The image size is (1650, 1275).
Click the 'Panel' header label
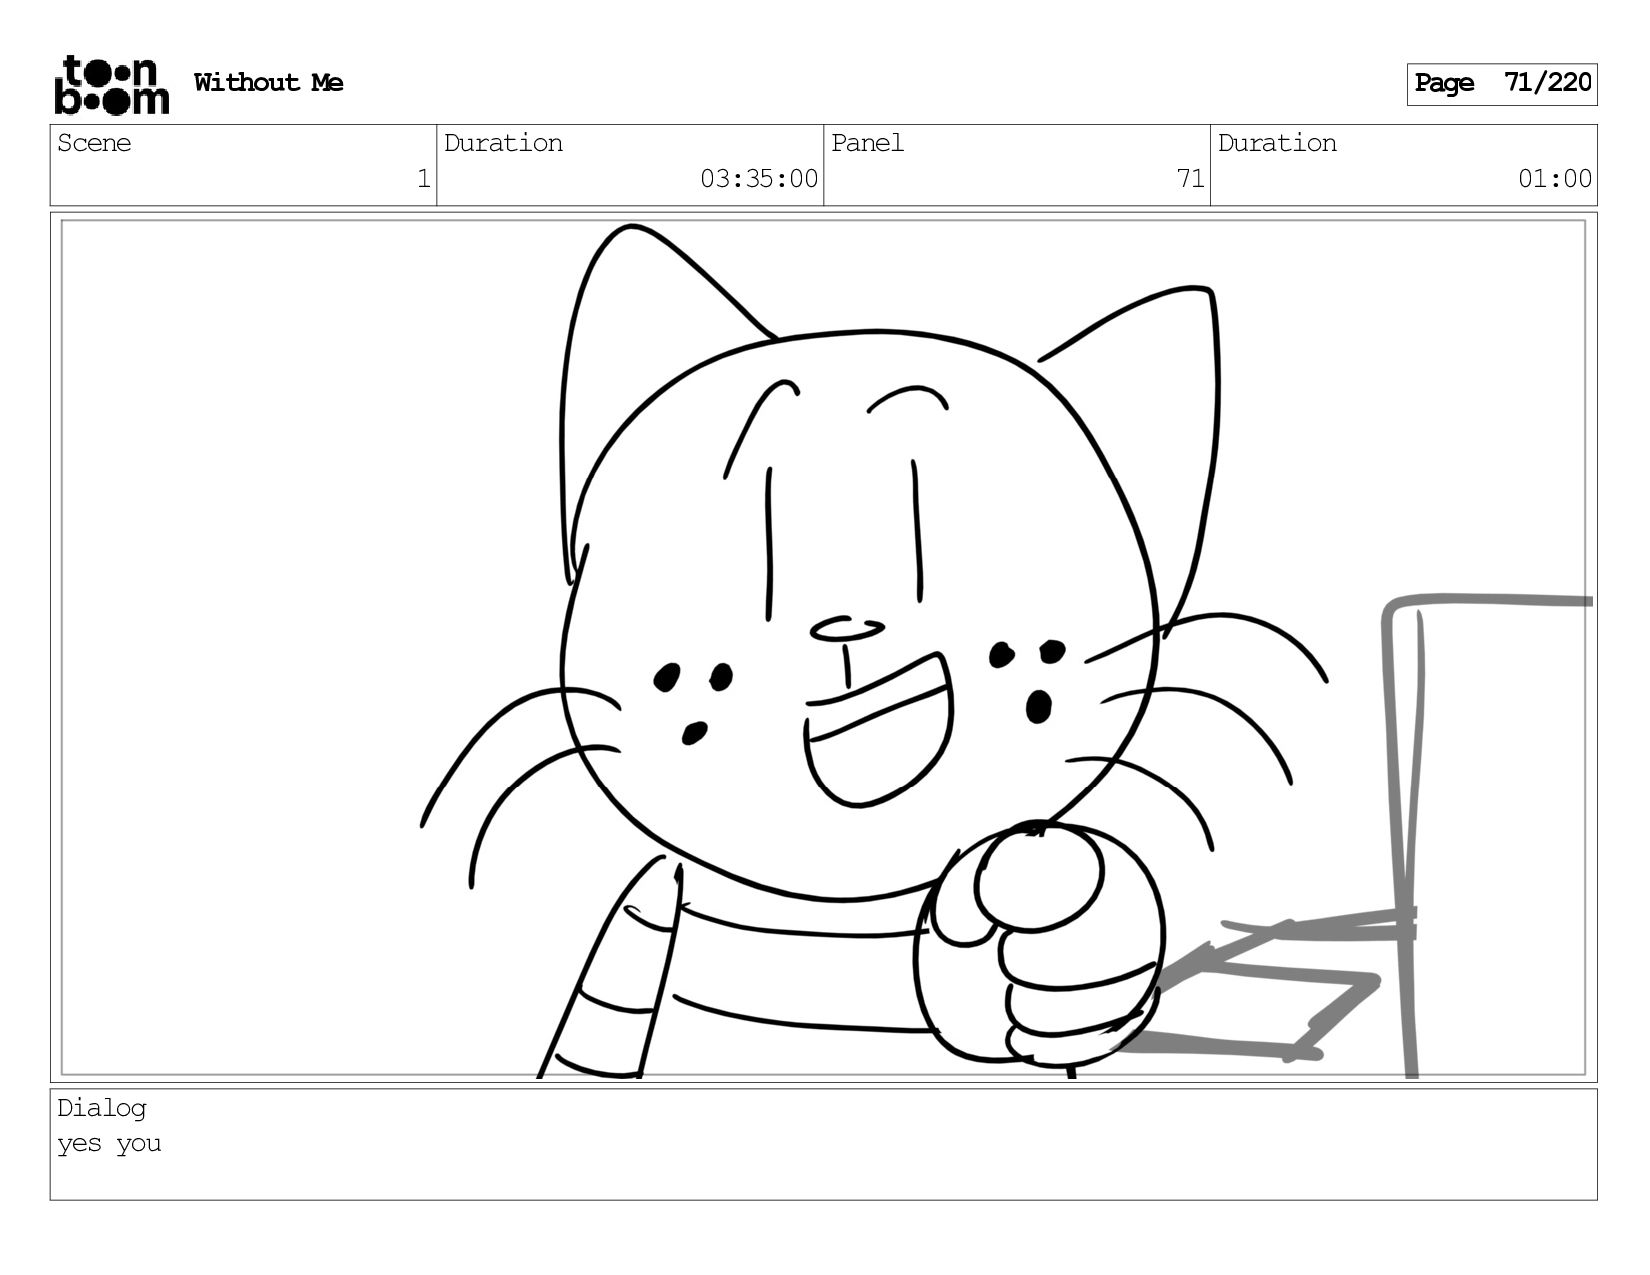(867, 143)
